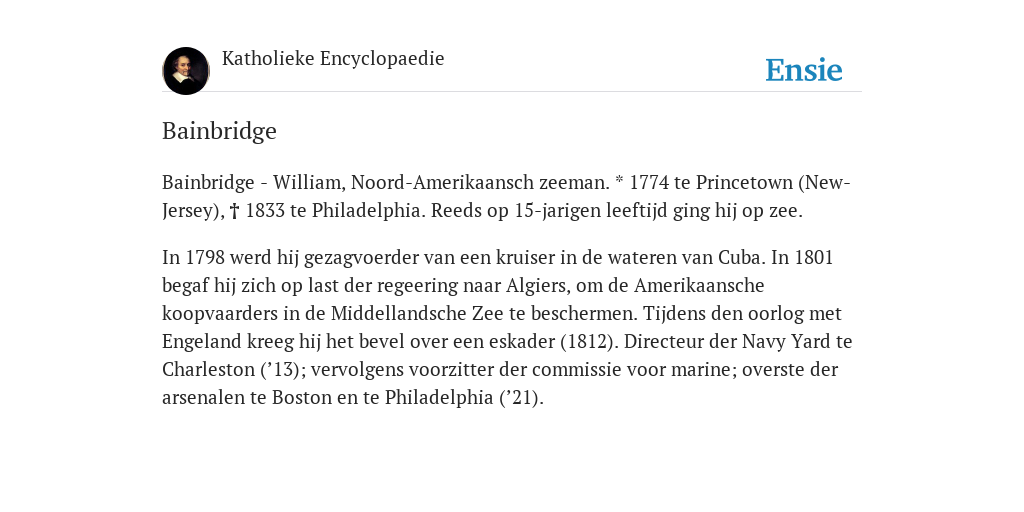Click the horizontal divider below the header
The height and width of the screenshot is (512, 1024).
point(512,91)
